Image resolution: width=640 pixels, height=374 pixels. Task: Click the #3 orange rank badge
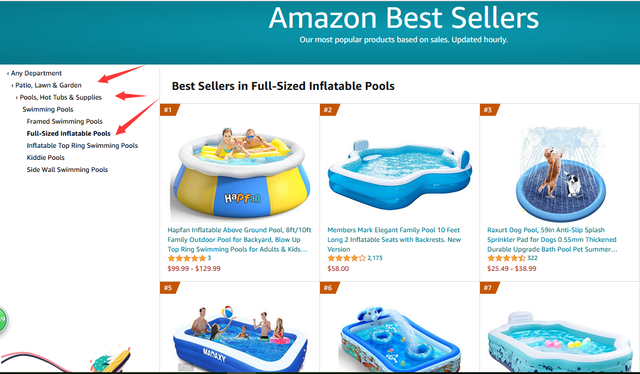click(489, 110)
